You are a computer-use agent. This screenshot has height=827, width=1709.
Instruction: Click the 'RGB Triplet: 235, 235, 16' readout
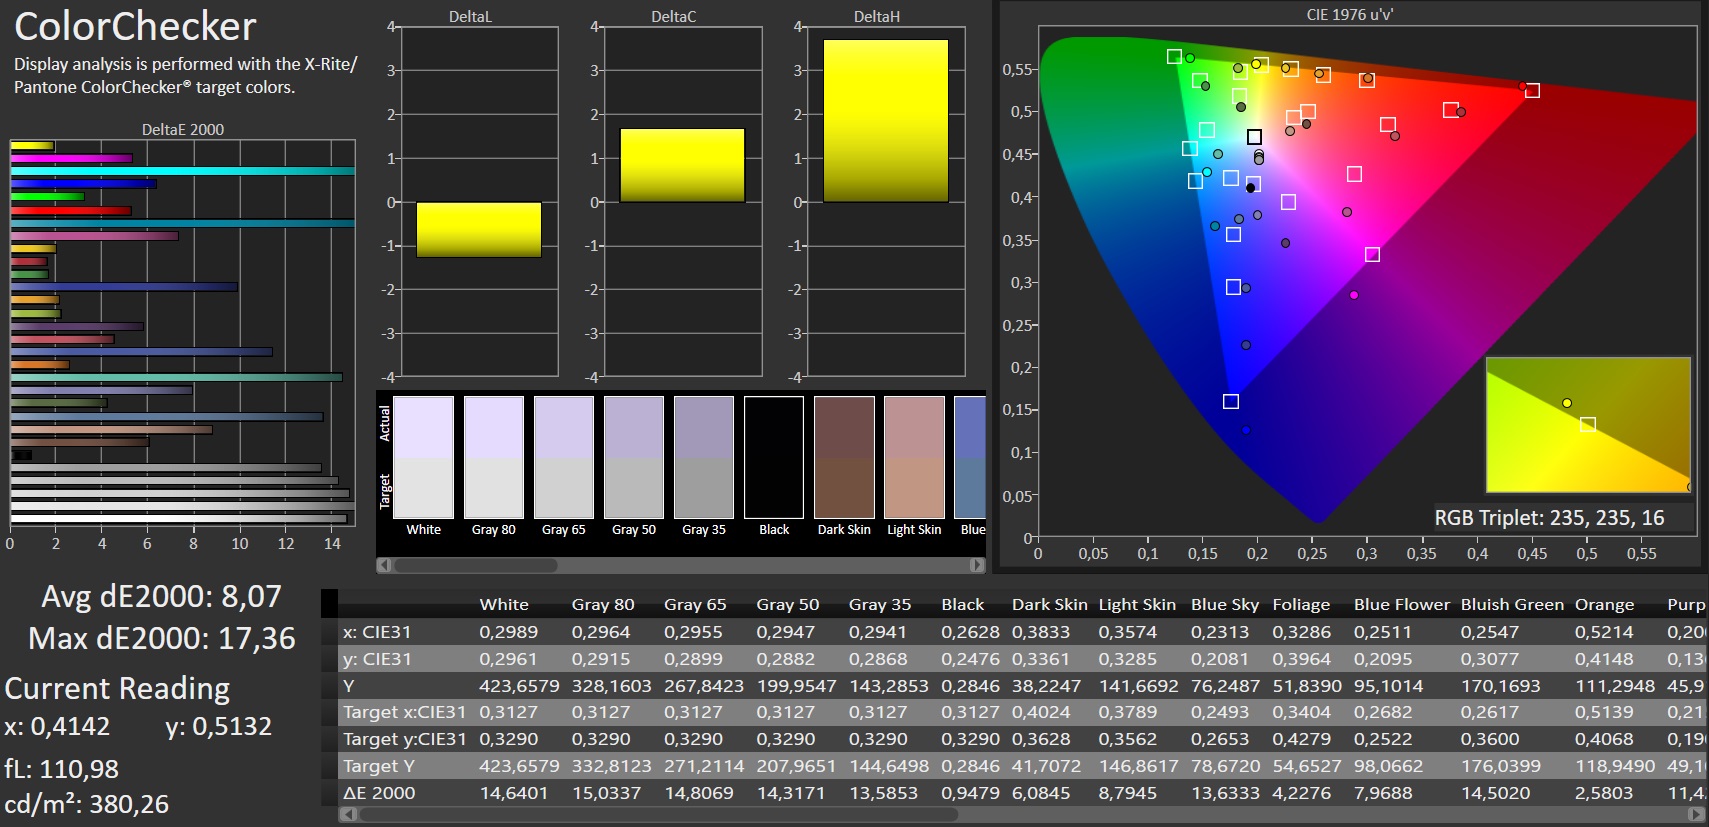click(x=1549, y=518)
